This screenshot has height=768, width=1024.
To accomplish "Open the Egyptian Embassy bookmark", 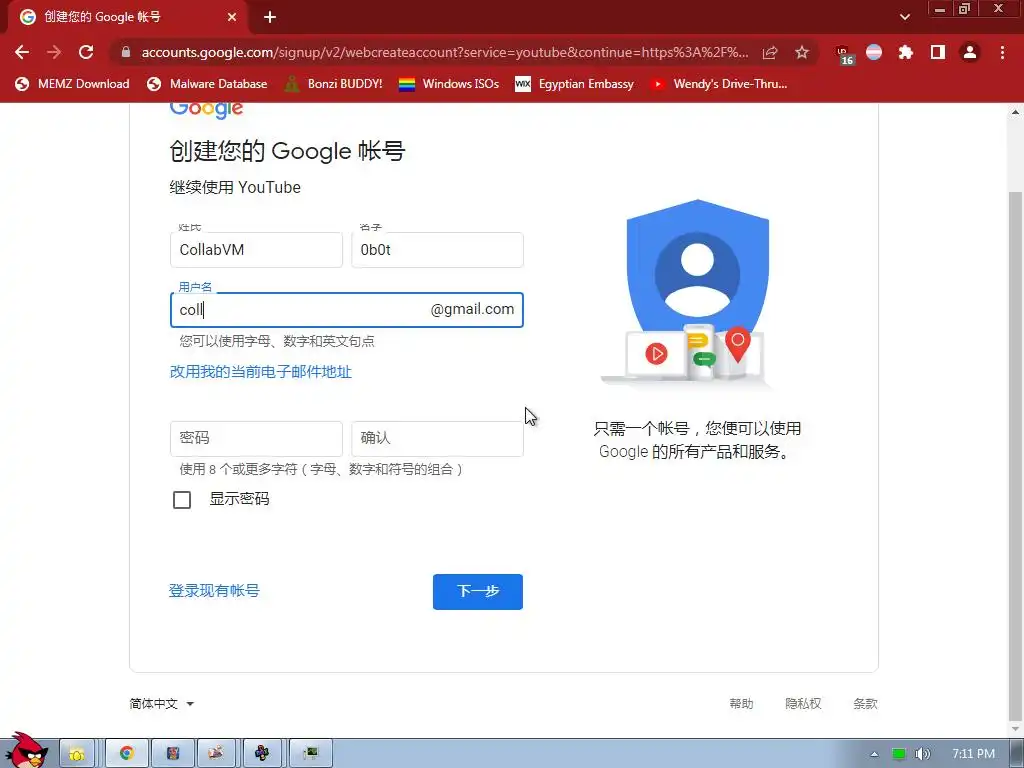I will pos(575,84).
